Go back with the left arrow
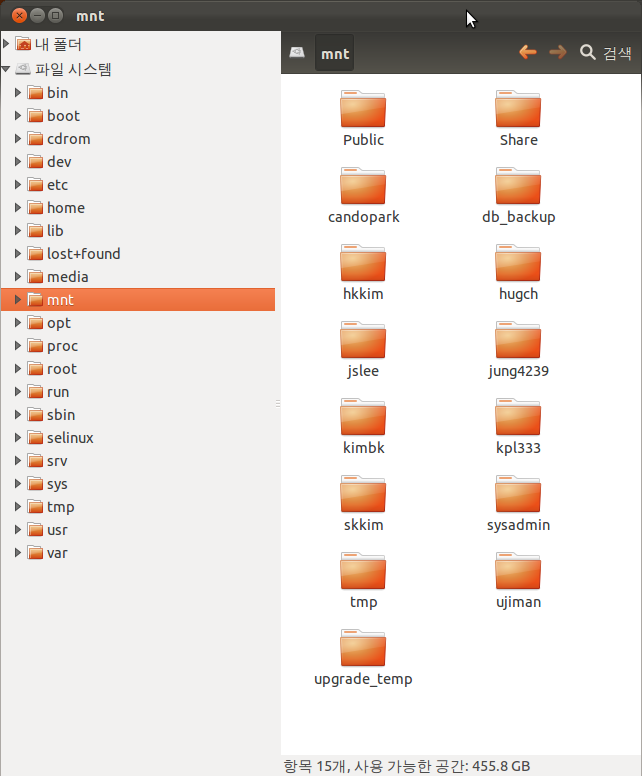Image resolution: width=642 pixels, height=776 pixels. [x=528, y=52]
